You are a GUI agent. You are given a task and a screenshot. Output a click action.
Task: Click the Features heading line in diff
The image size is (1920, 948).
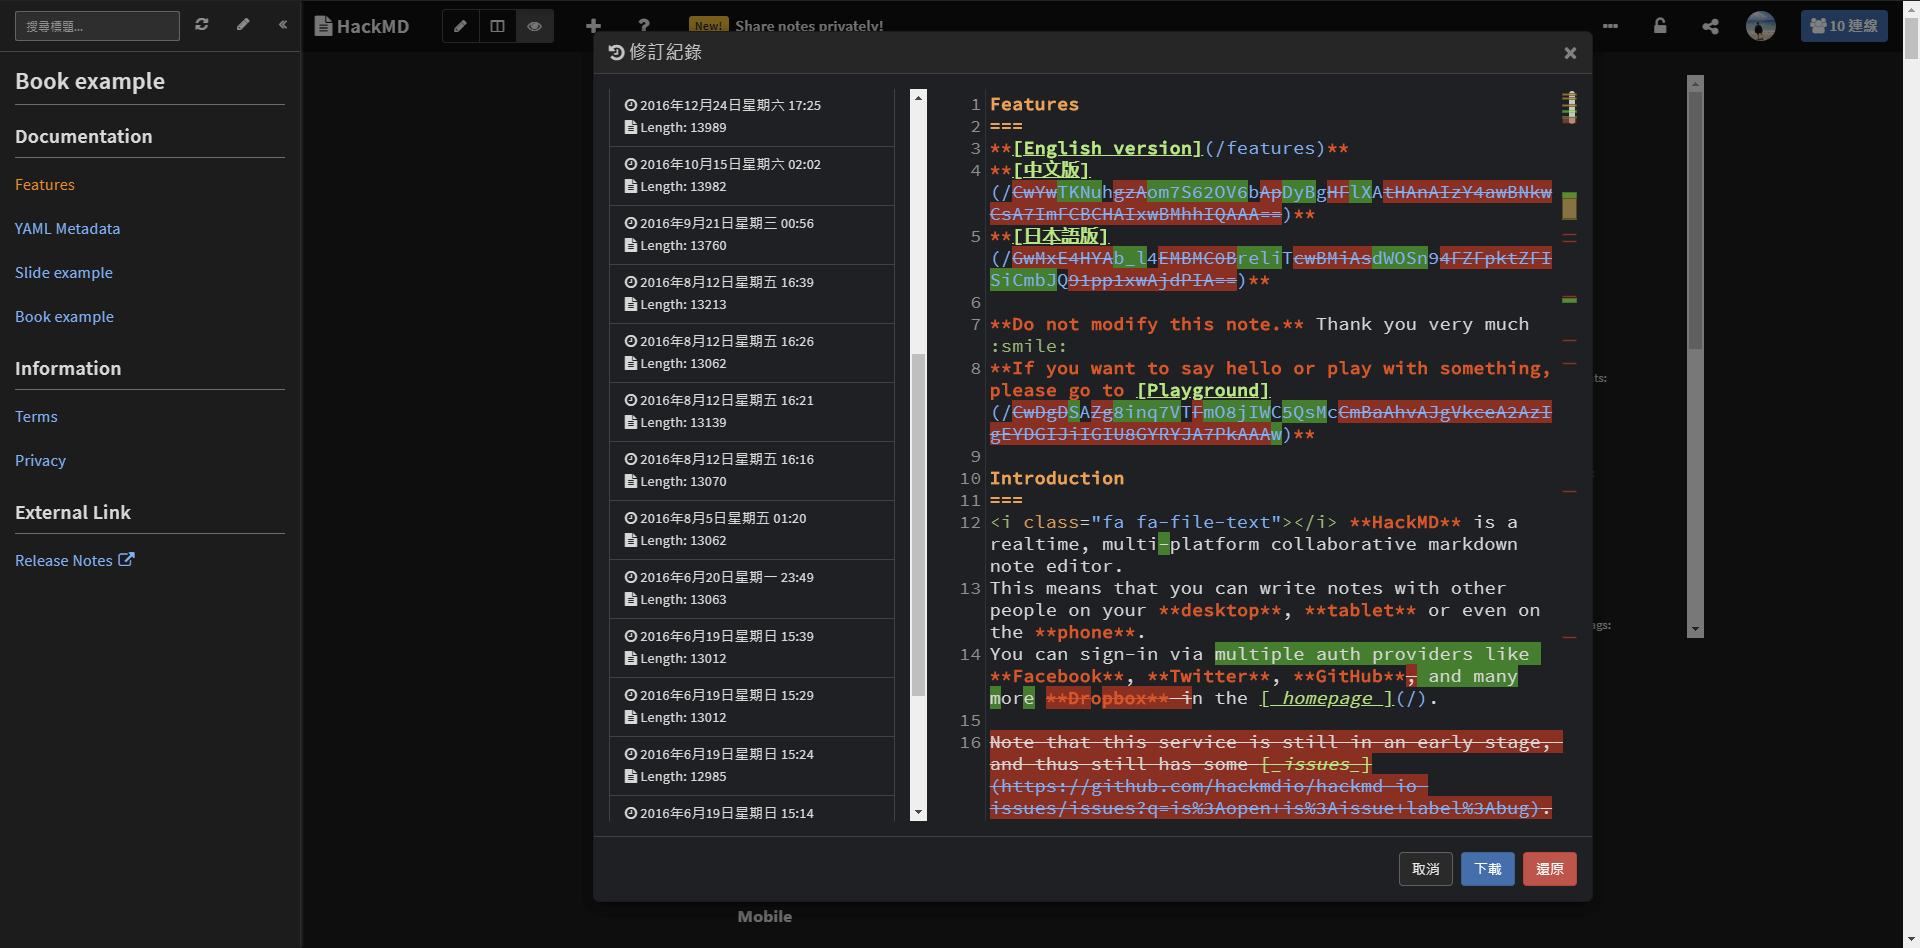1034,104
